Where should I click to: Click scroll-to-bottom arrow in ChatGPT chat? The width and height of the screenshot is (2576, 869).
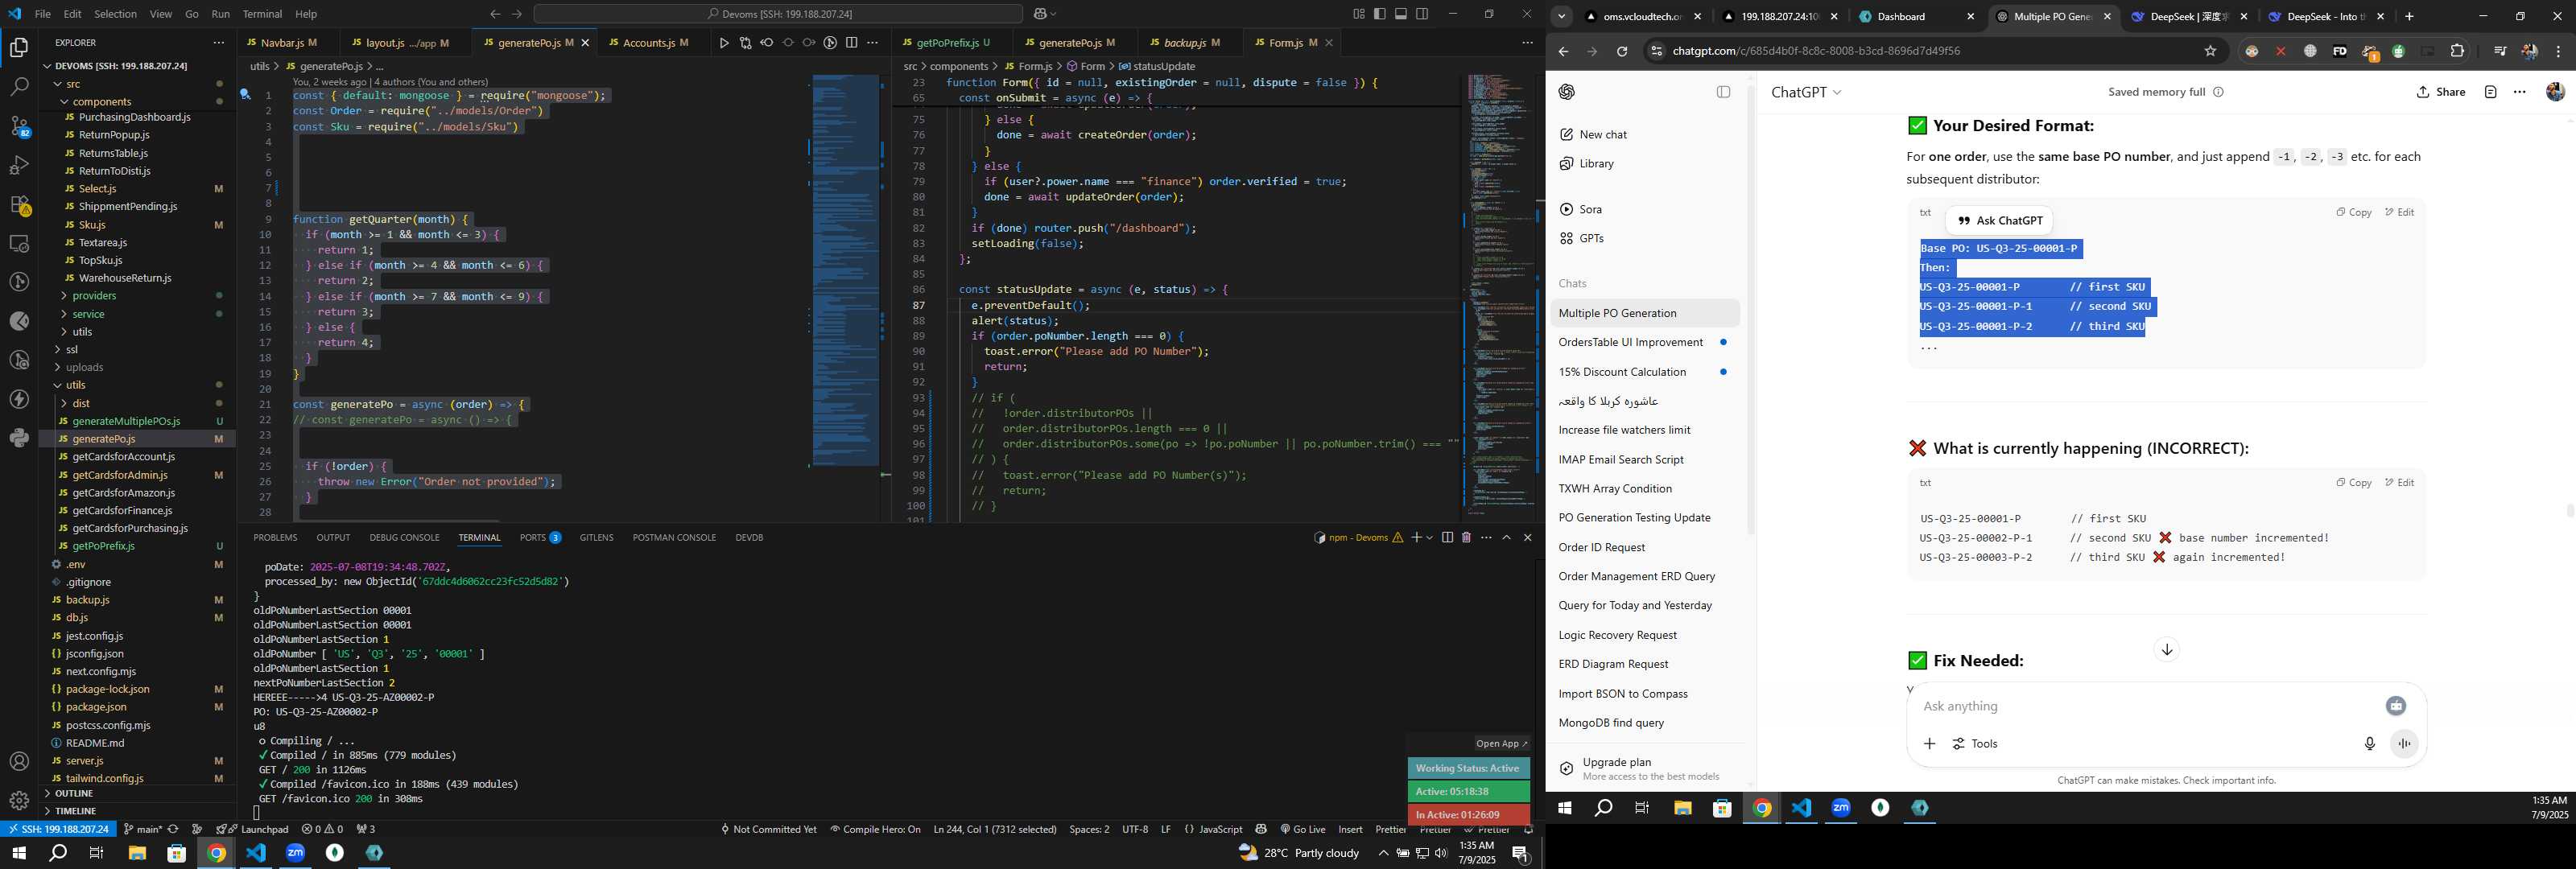(x=2166, y=650)
